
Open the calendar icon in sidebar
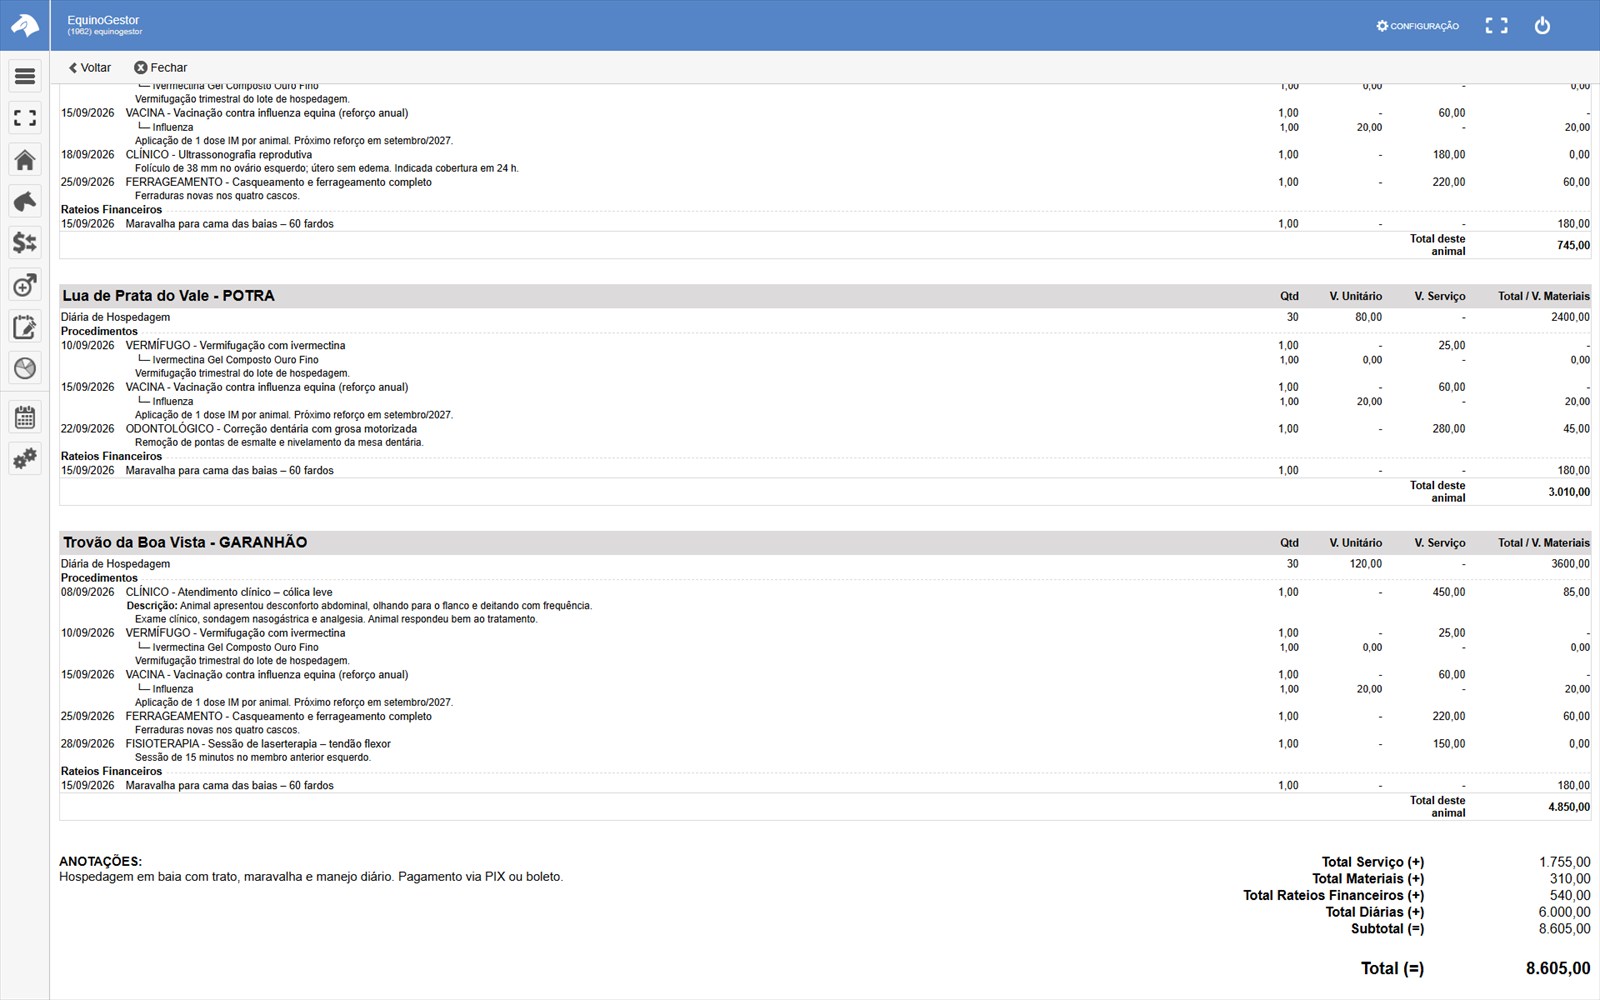[x=25, y=417]
